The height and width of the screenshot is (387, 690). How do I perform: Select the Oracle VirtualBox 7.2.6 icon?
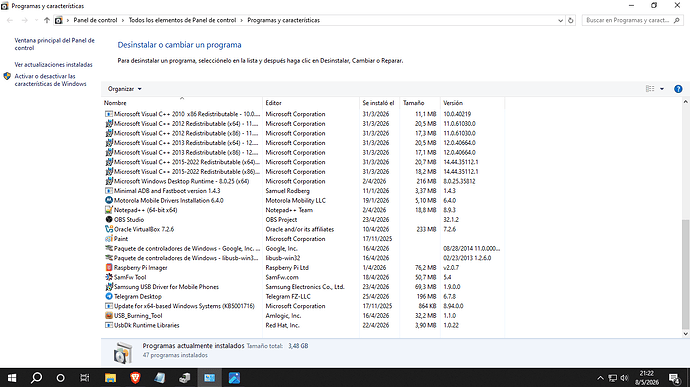coord(109,229)
